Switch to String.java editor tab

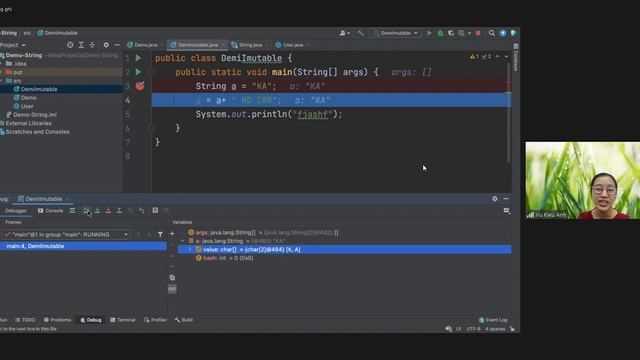pos(250,45)
